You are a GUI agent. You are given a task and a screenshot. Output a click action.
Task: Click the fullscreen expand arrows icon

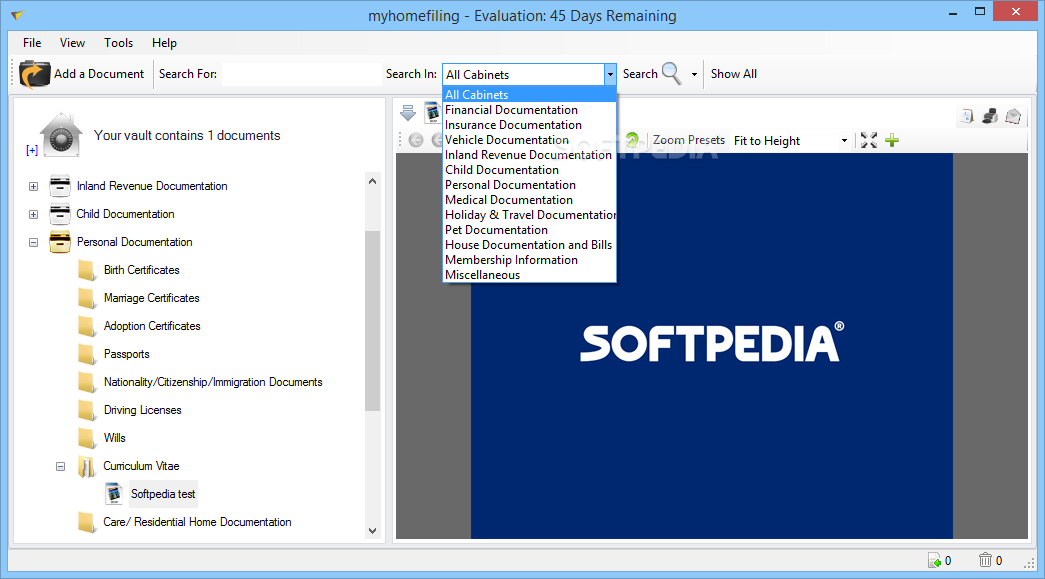(x=868, y=140)
